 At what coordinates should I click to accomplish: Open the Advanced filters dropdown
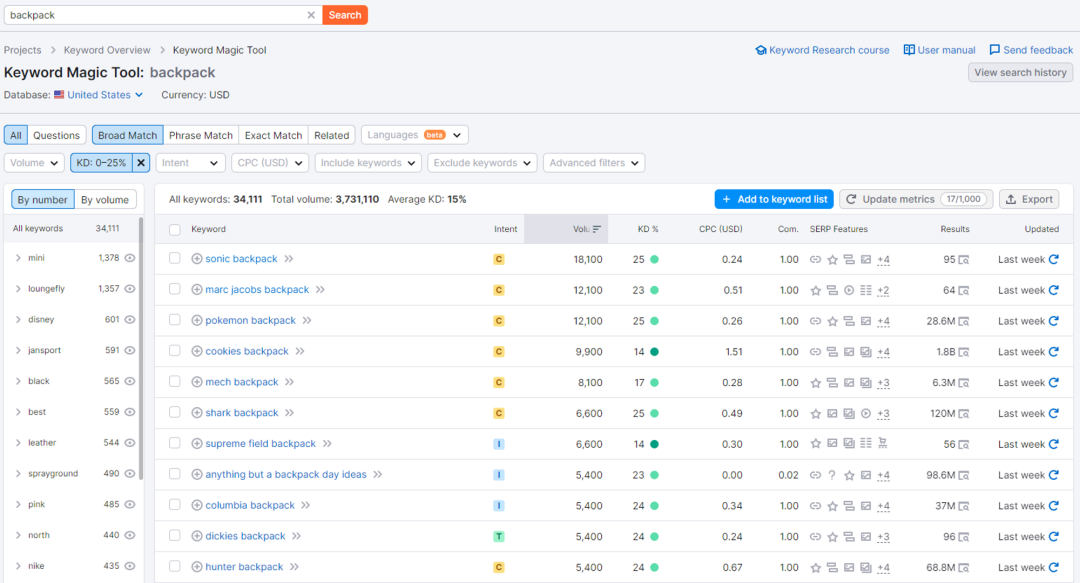pyautogui.click(x=594, y=163)
